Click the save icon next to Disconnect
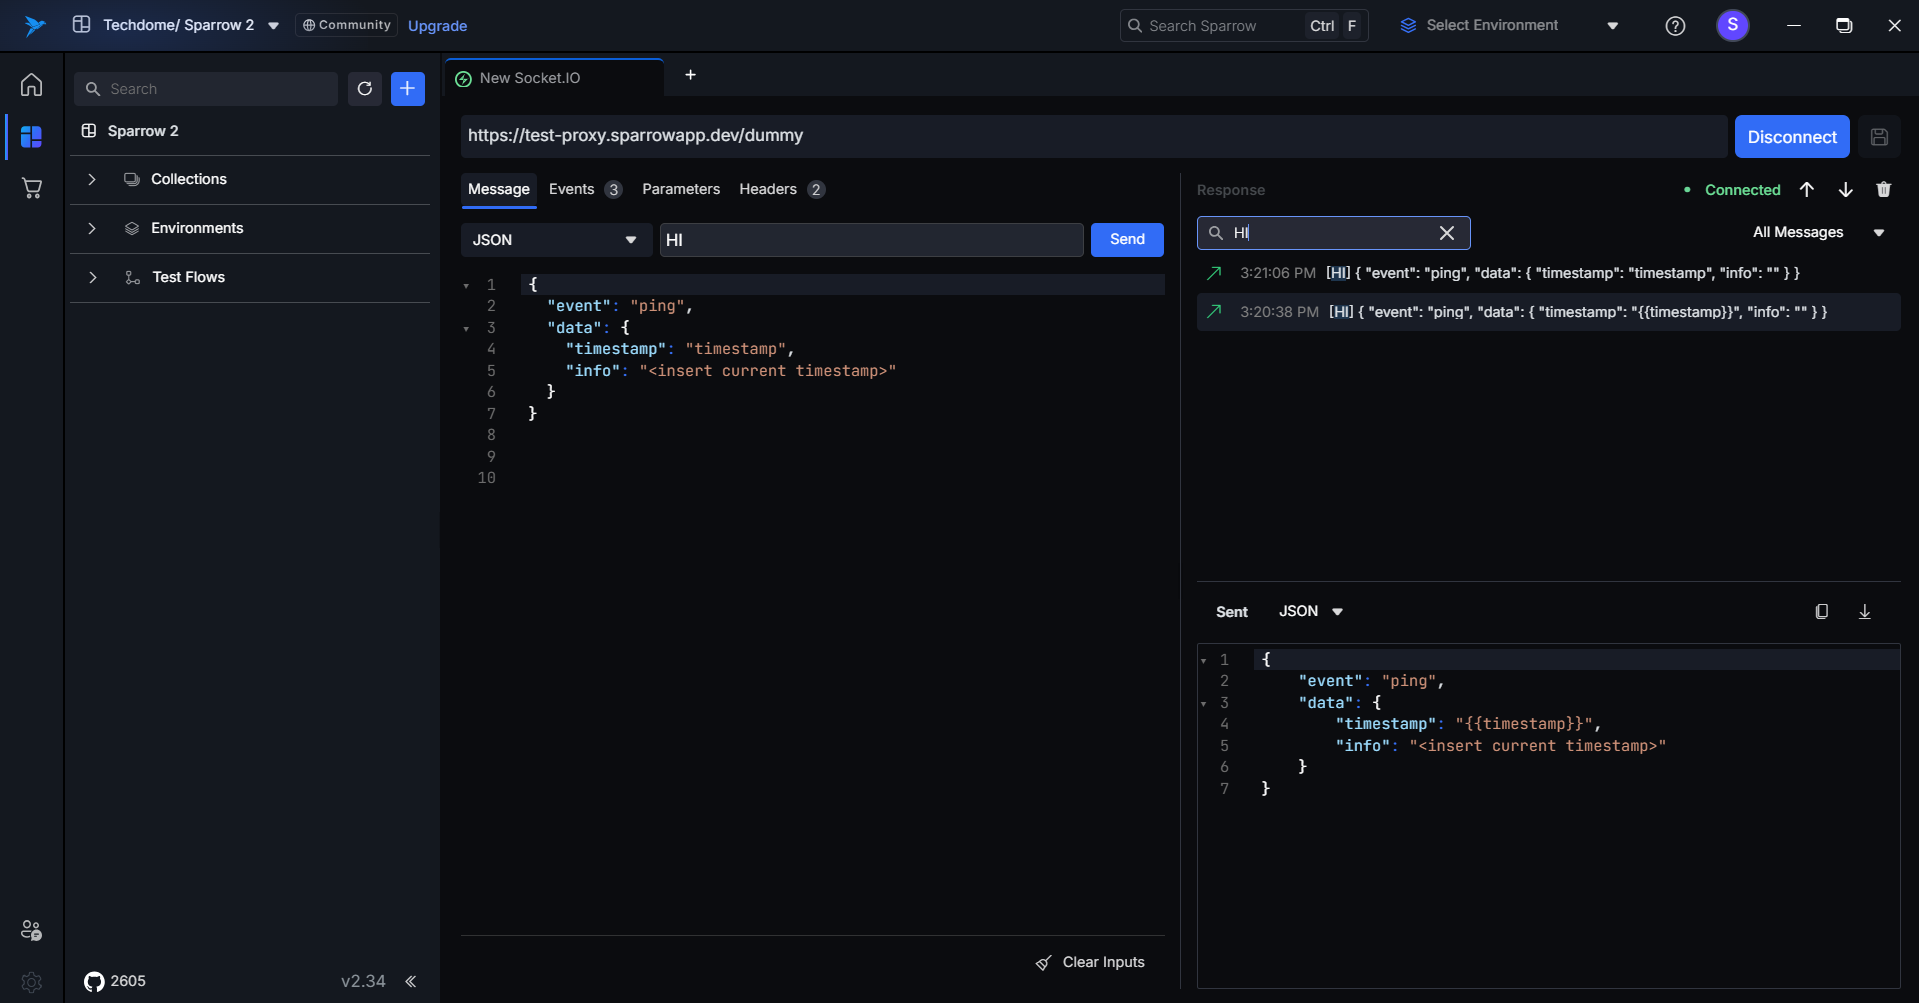This screenshot has width=1919, height=1003. click(1879, 137)
